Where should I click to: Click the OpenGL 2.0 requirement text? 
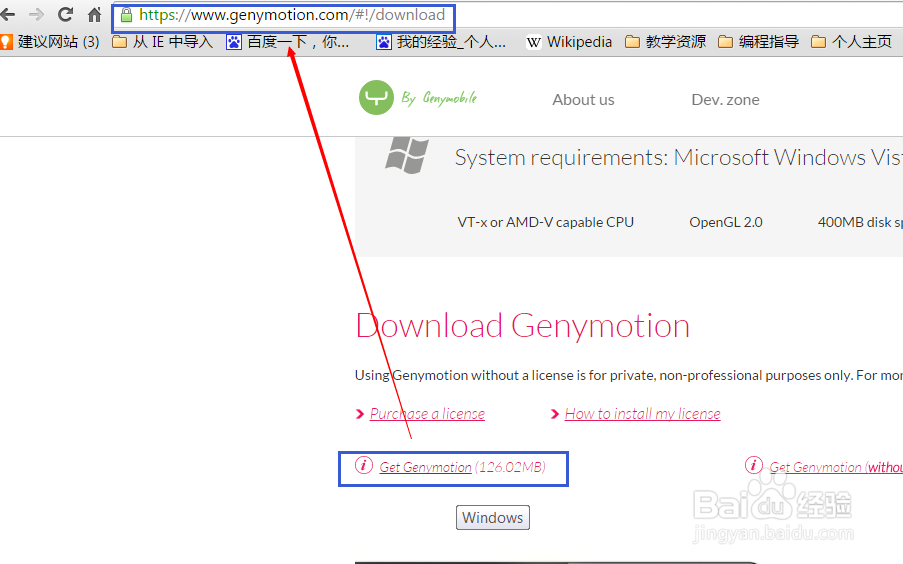tap(726, 222)
